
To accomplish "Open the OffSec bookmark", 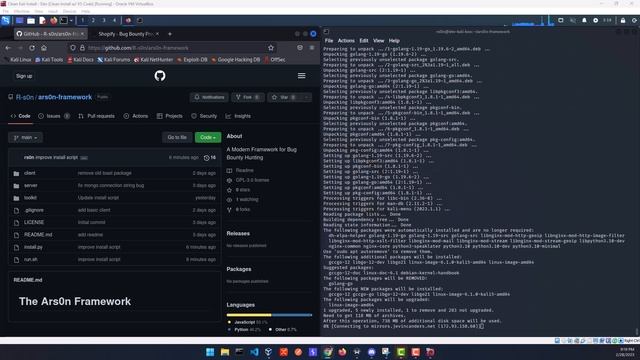I will [275, 60].
